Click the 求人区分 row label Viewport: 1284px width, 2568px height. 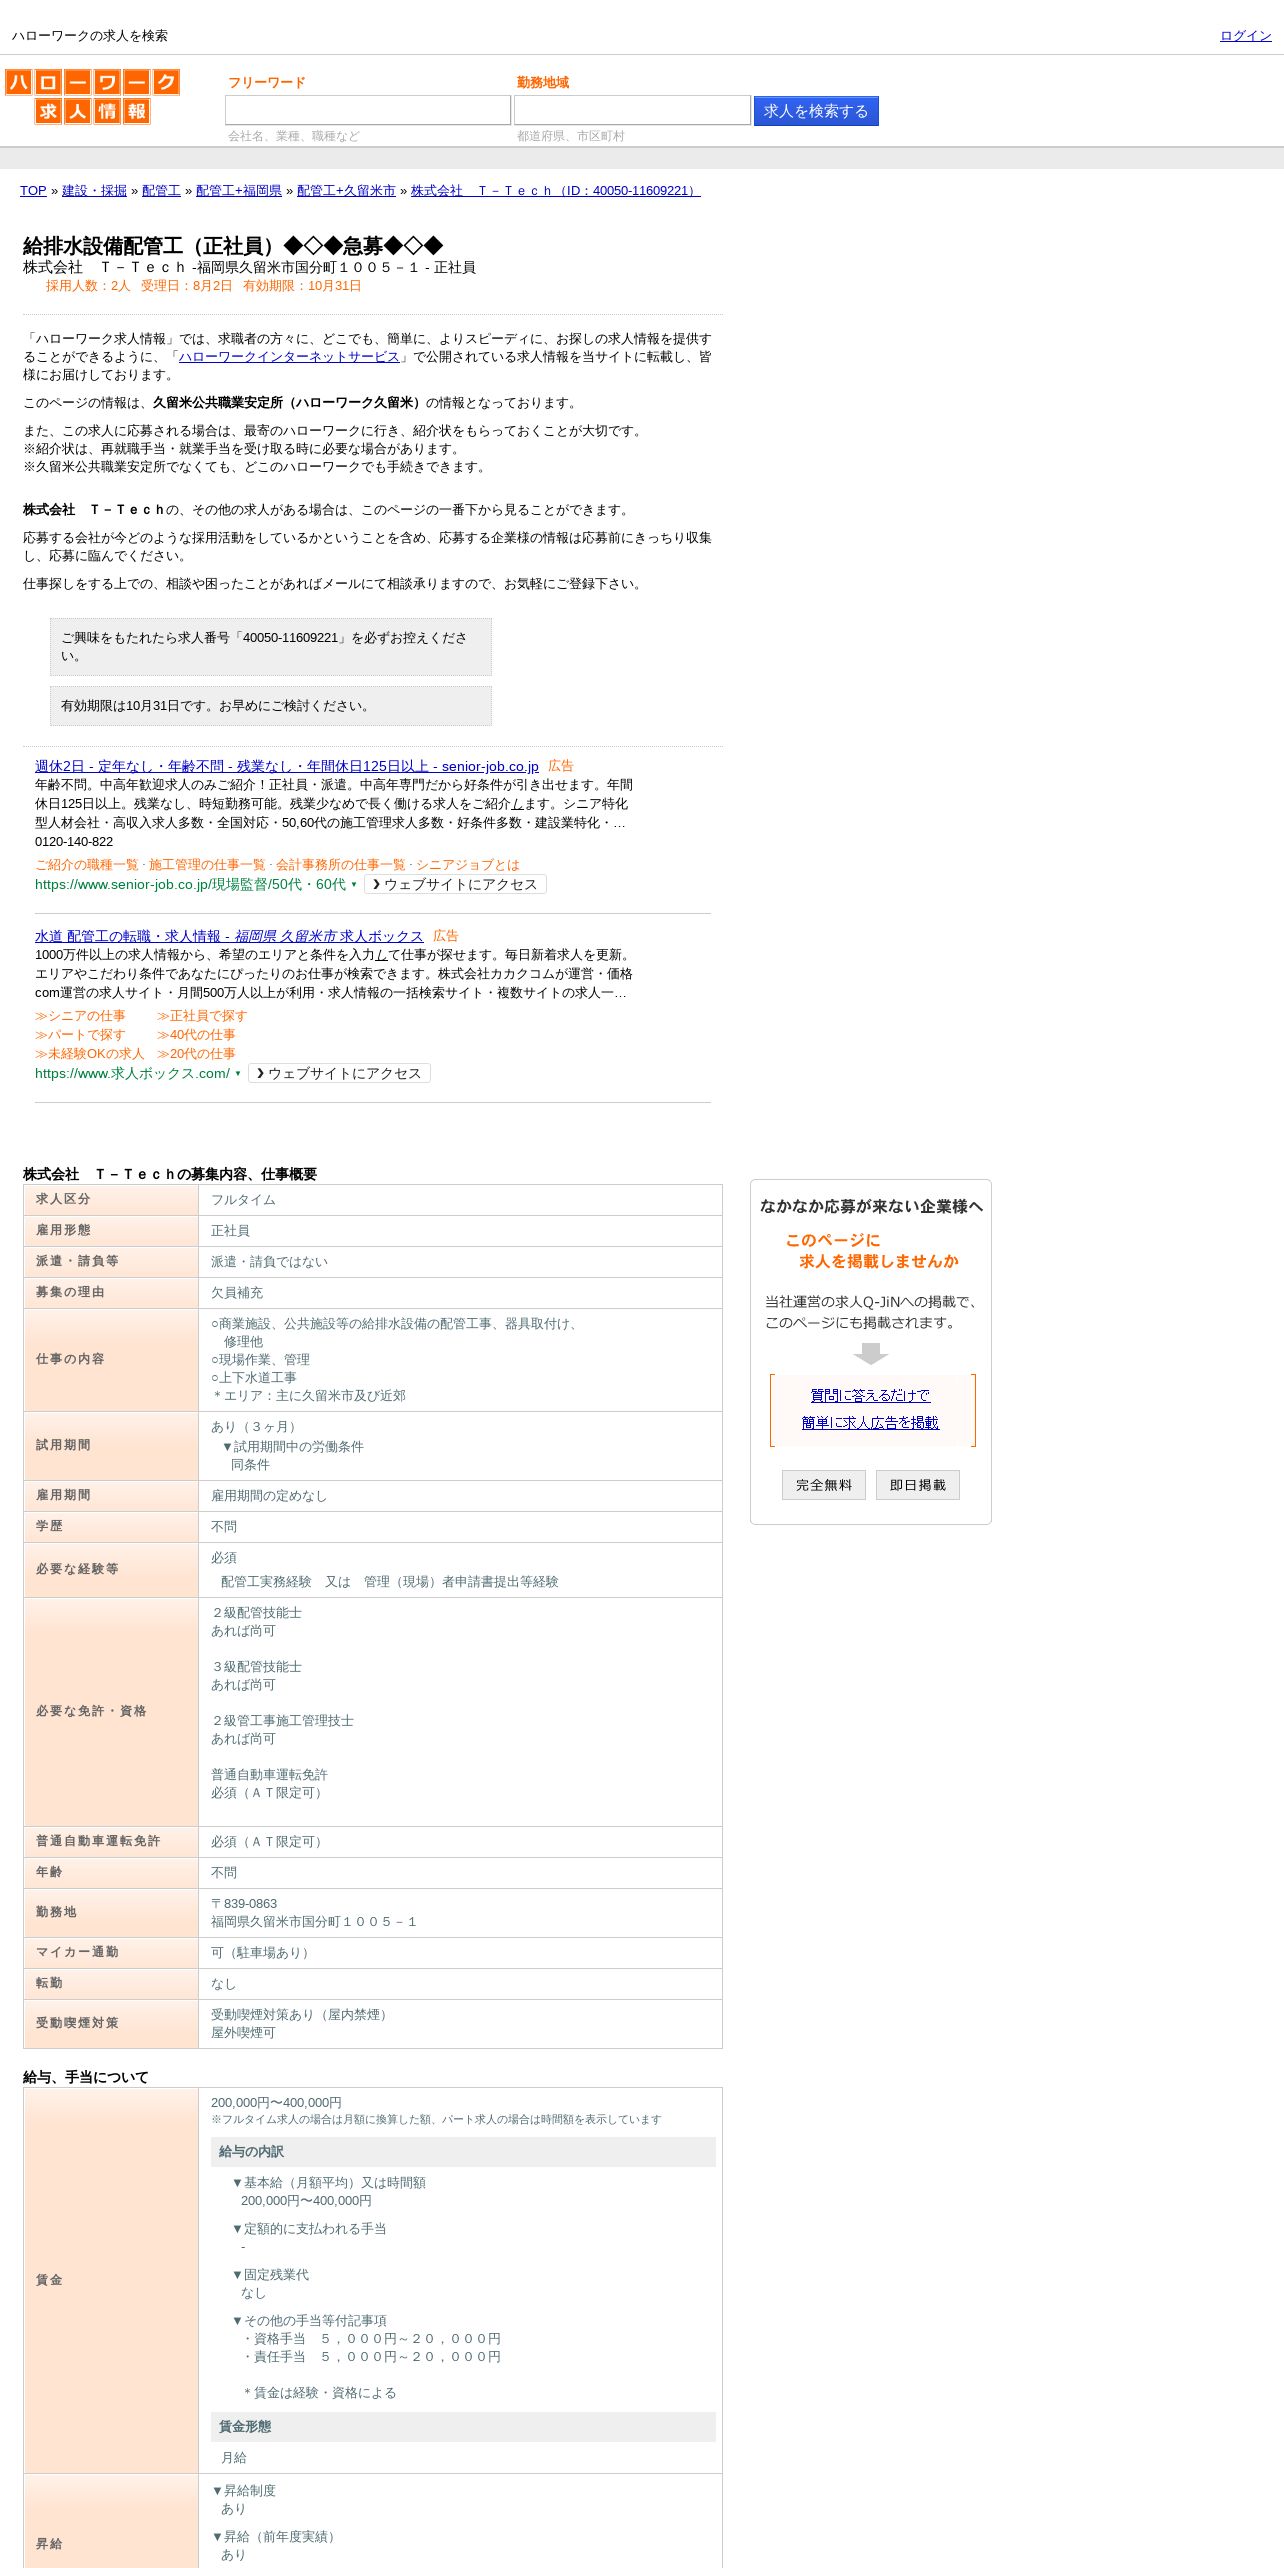pos(111,1199)
